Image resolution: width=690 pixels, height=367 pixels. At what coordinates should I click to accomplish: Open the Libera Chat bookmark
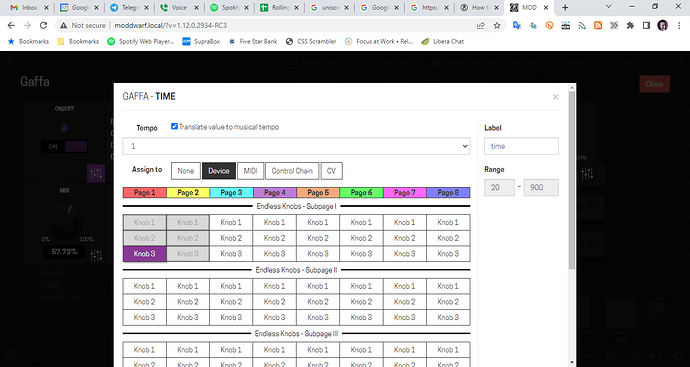tap(443, 41)
